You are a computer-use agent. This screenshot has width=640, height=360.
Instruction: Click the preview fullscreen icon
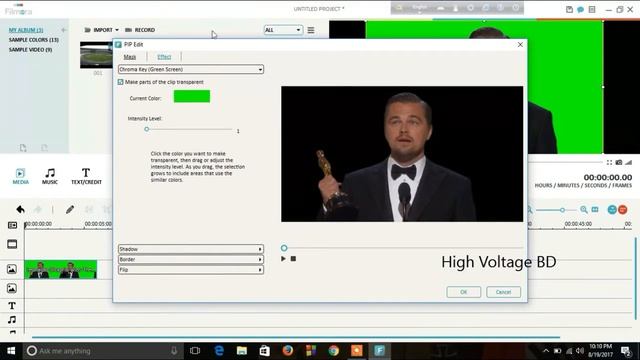pyautogui.click(x=609, y=162)
